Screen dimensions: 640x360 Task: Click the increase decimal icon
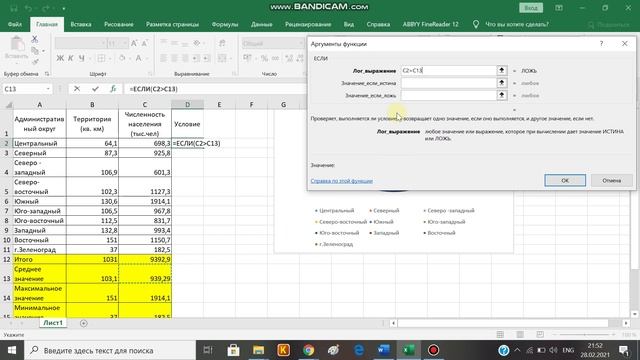[x=289, y=58]
